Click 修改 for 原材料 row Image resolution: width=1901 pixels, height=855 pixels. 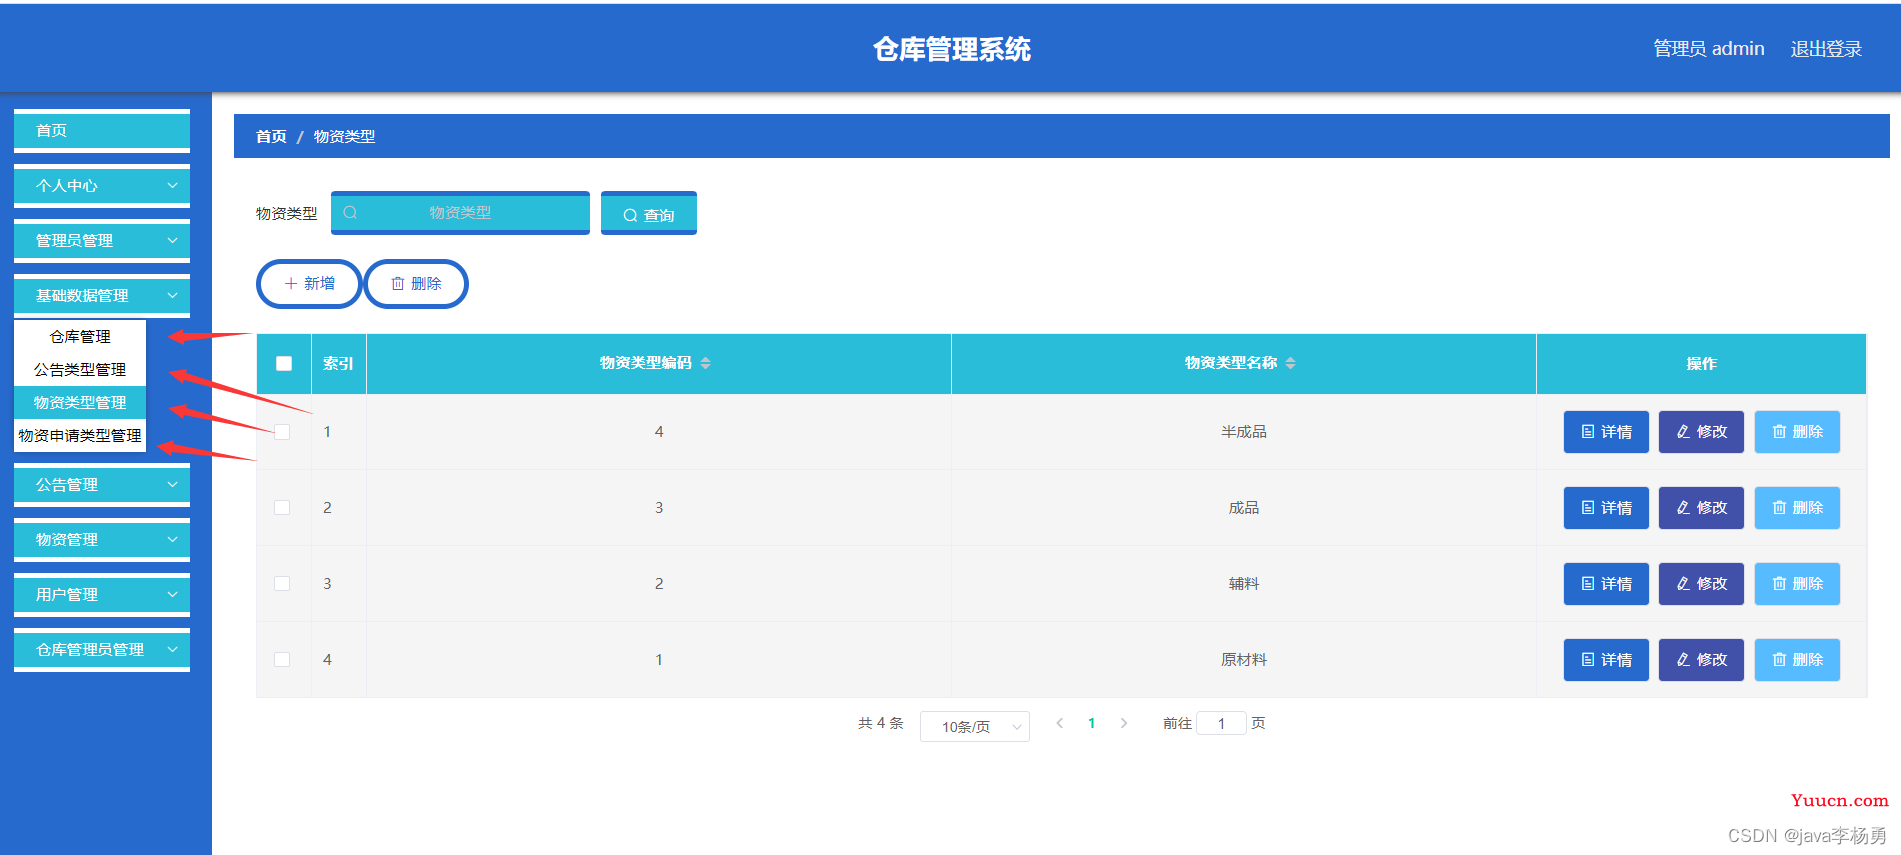[1701, 660]
